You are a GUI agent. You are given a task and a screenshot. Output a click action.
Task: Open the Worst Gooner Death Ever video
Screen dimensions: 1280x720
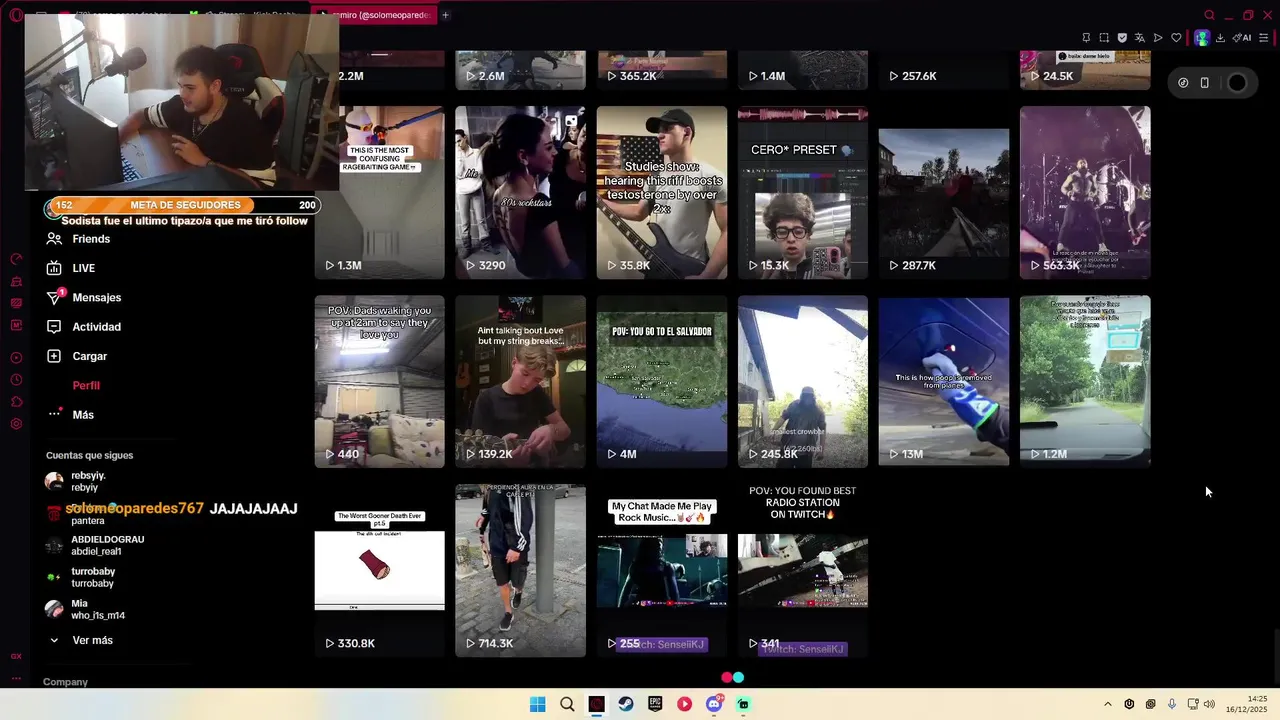click(x=379, y=570)
